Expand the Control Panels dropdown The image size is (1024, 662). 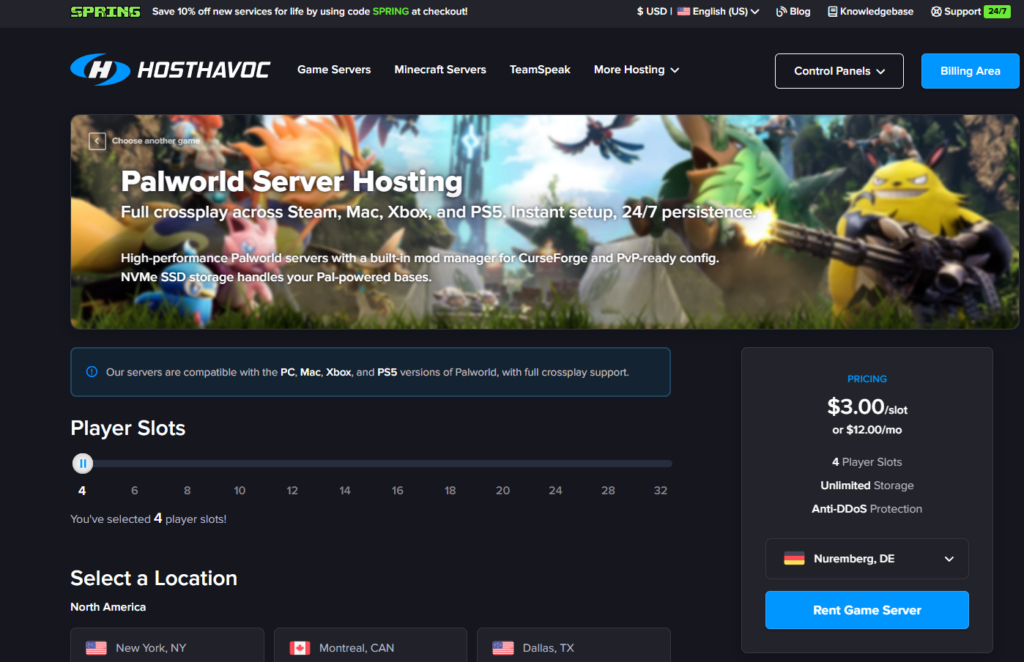coord(839,71)
